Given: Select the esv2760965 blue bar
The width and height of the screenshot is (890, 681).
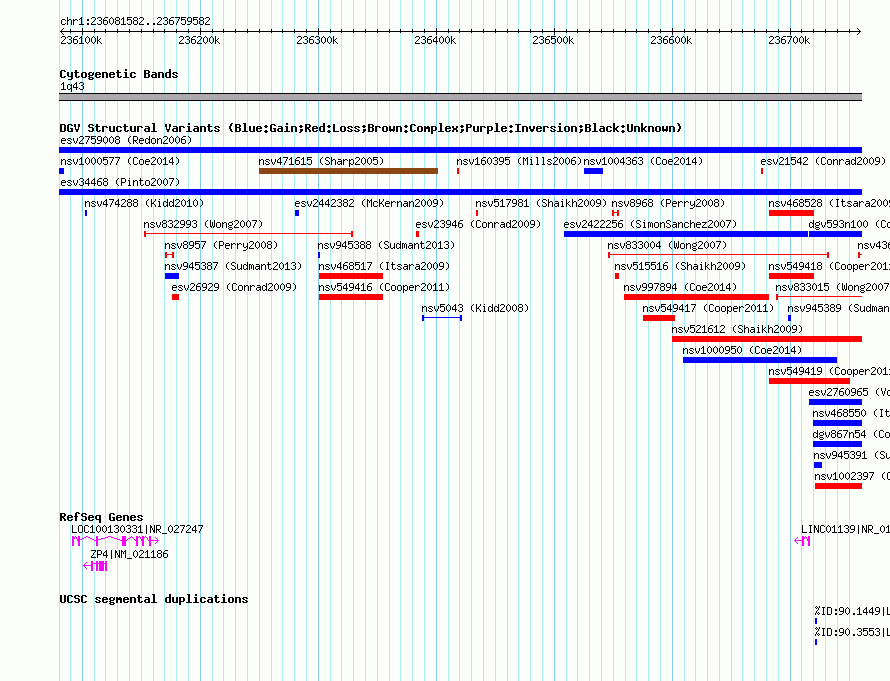Looking at the screenshot, I should [x=836, y=402].
